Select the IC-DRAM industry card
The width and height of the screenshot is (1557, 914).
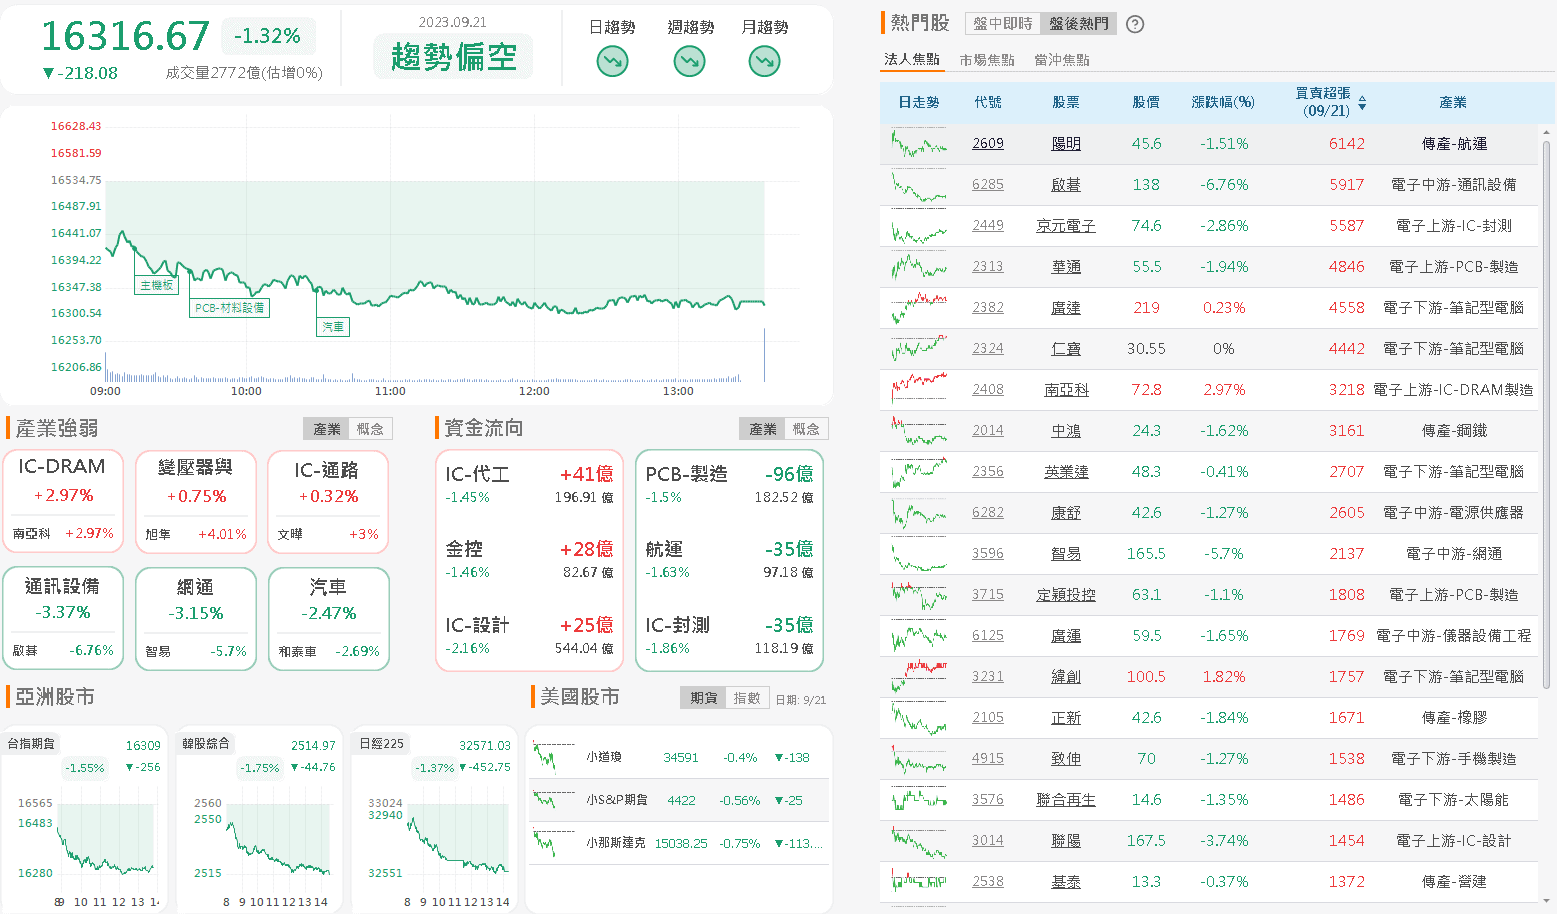63,500
